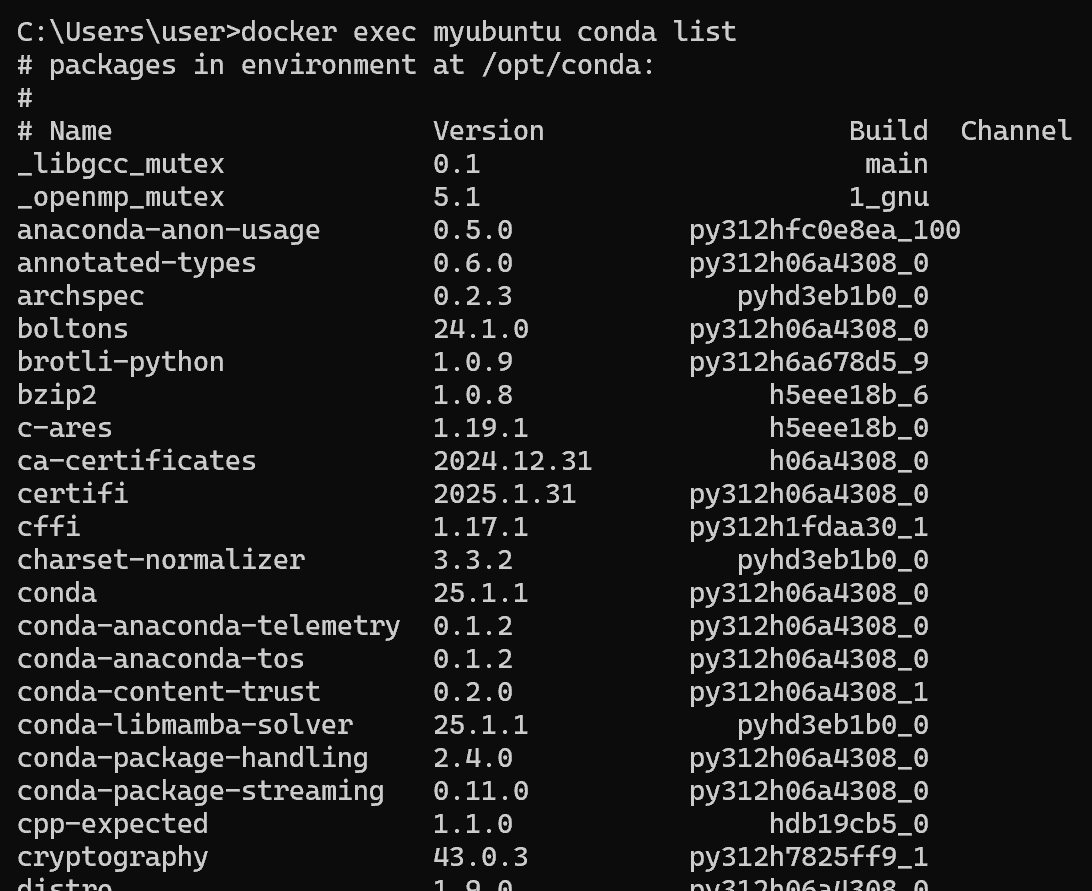Click the 'cpp-expected' package name
This screenshot has width=1092, height=891.
click(x=112, y=824)
